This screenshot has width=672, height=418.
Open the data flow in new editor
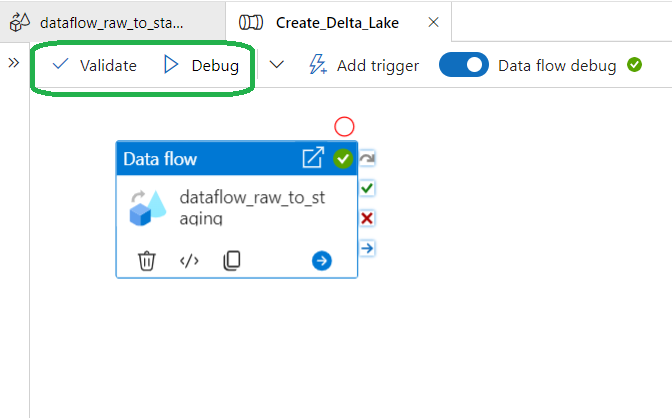[x=313, y=158]
